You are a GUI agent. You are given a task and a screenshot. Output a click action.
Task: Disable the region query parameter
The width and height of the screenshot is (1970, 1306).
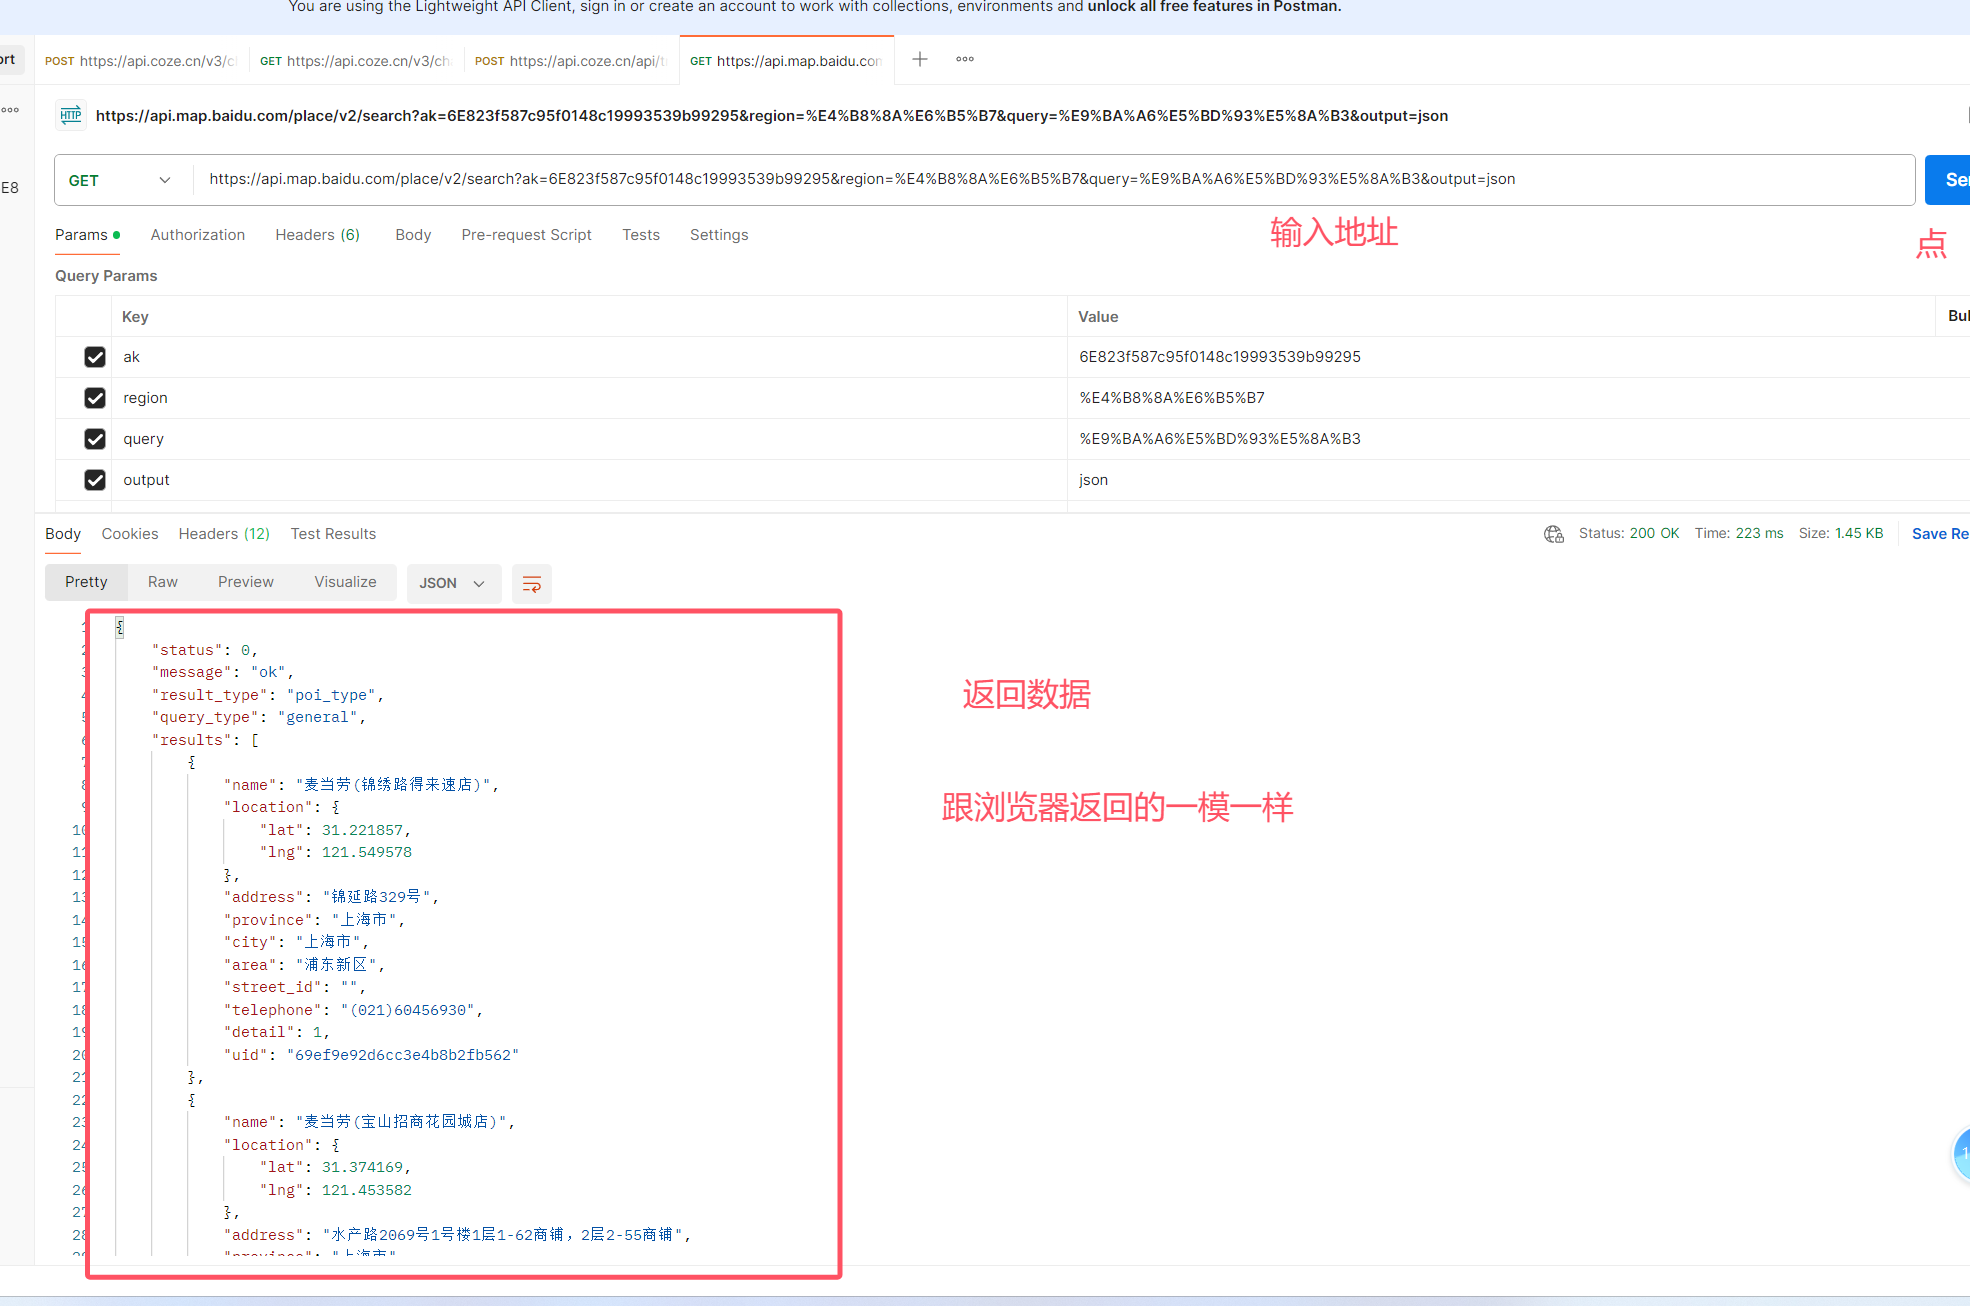(95, 398)
